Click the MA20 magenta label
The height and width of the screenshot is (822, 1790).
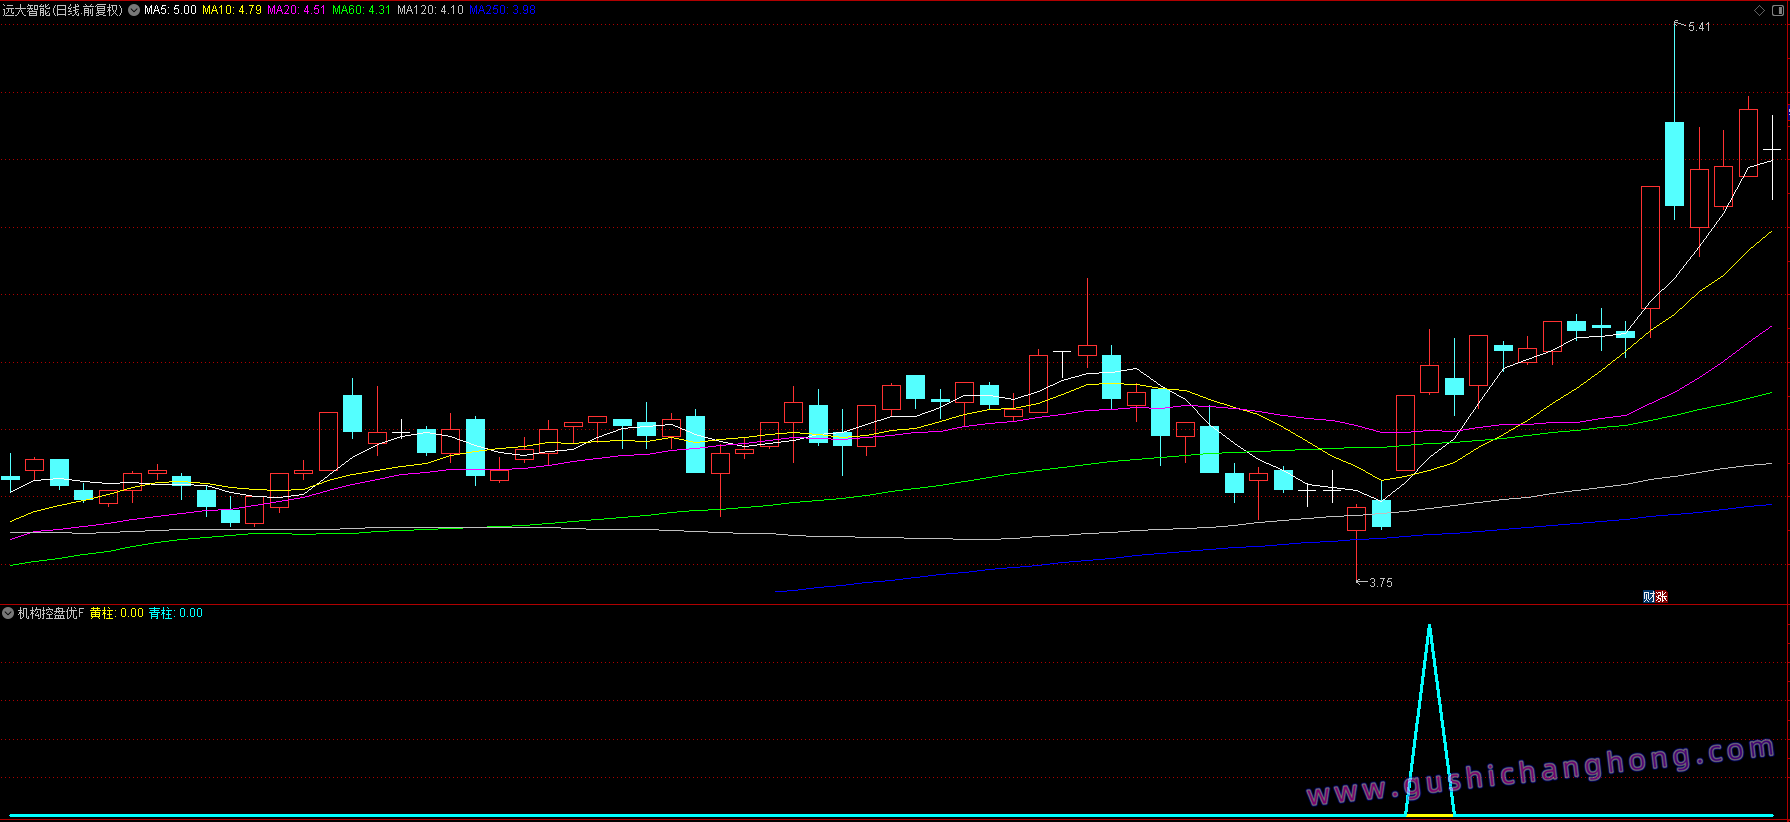296,10
